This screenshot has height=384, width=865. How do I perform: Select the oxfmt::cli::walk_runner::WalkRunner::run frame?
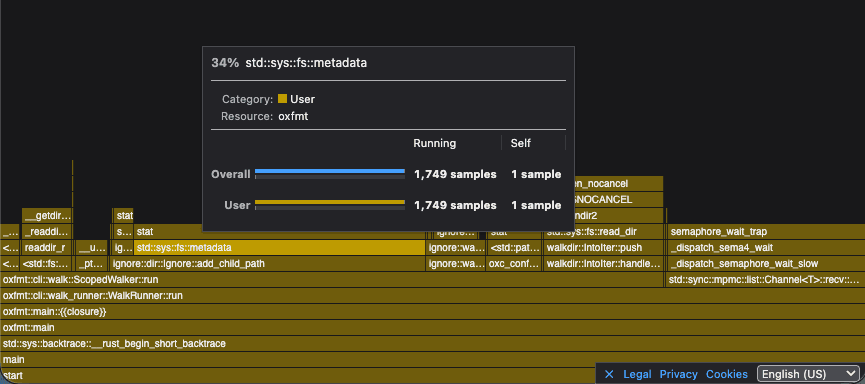[x=432, y=296]
